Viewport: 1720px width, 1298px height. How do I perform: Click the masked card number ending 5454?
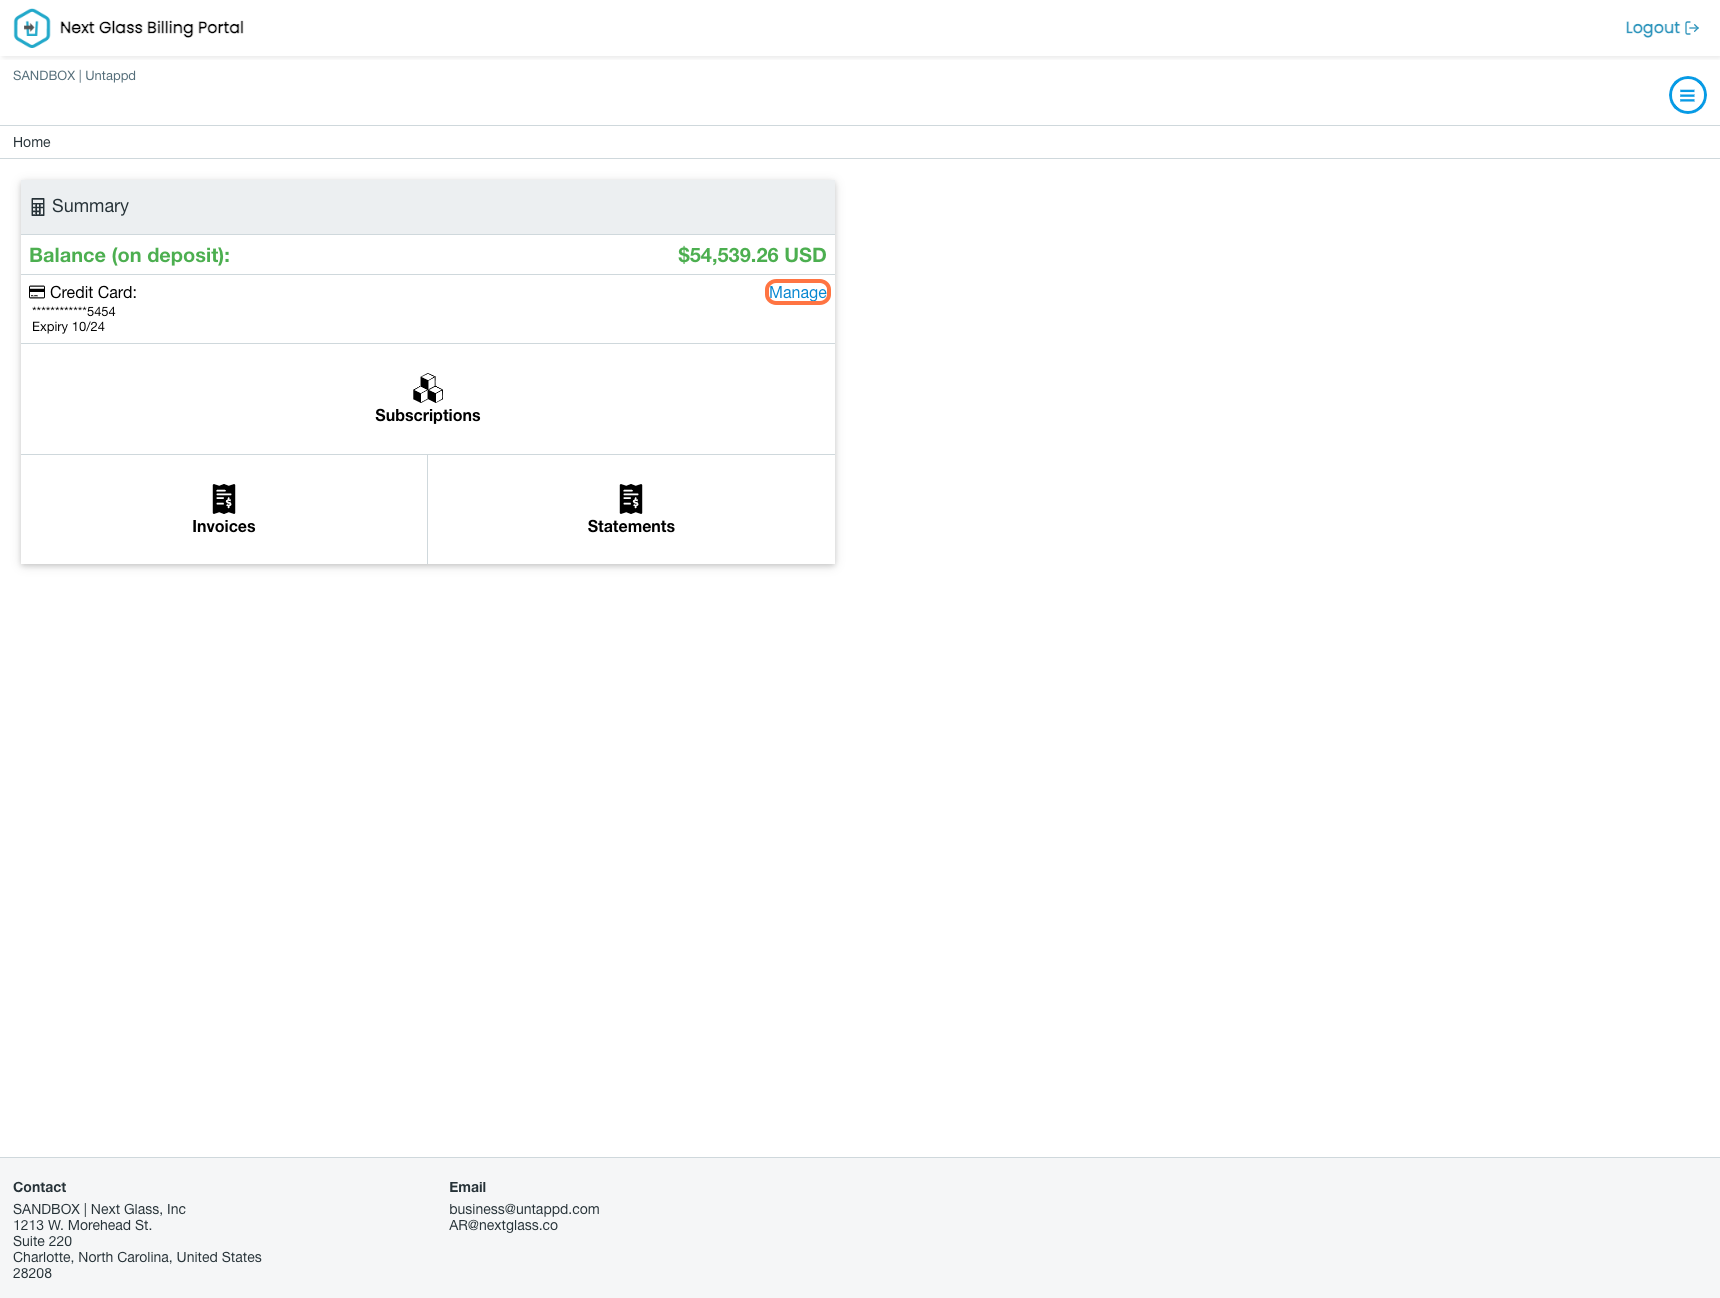74,312
